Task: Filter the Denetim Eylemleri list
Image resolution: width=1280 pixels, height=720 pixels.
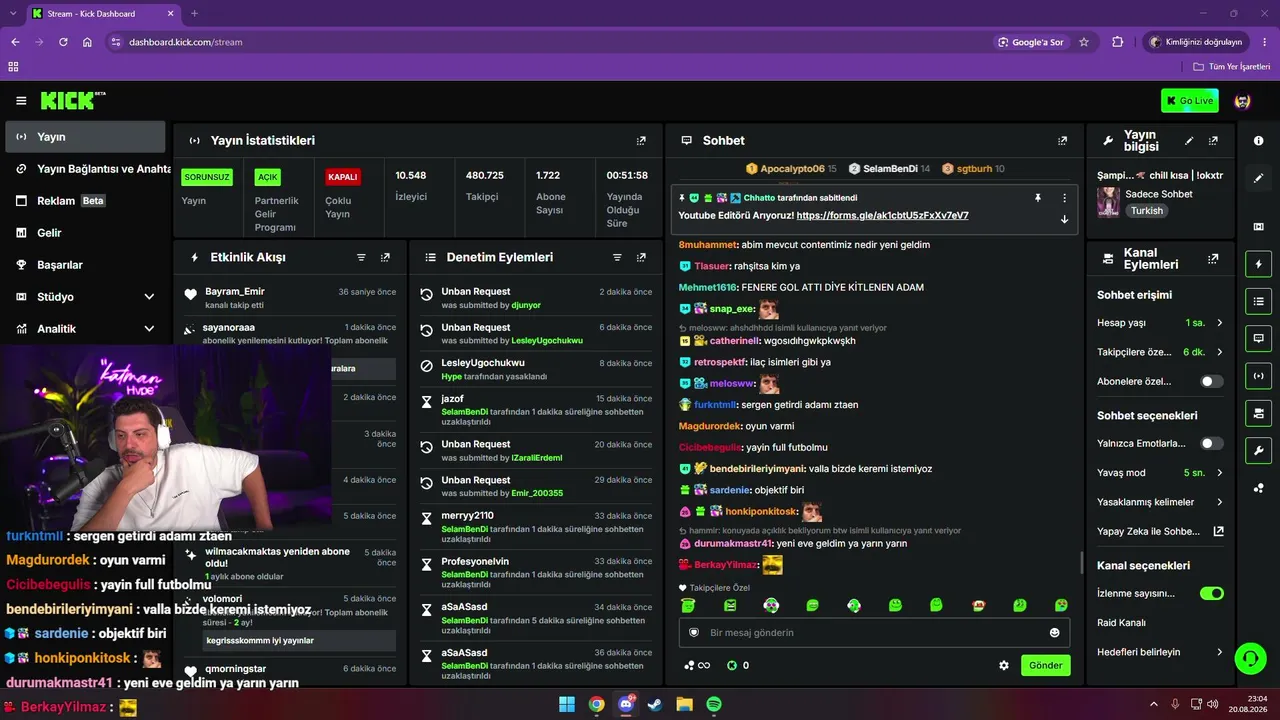Action: click(617, 257)
